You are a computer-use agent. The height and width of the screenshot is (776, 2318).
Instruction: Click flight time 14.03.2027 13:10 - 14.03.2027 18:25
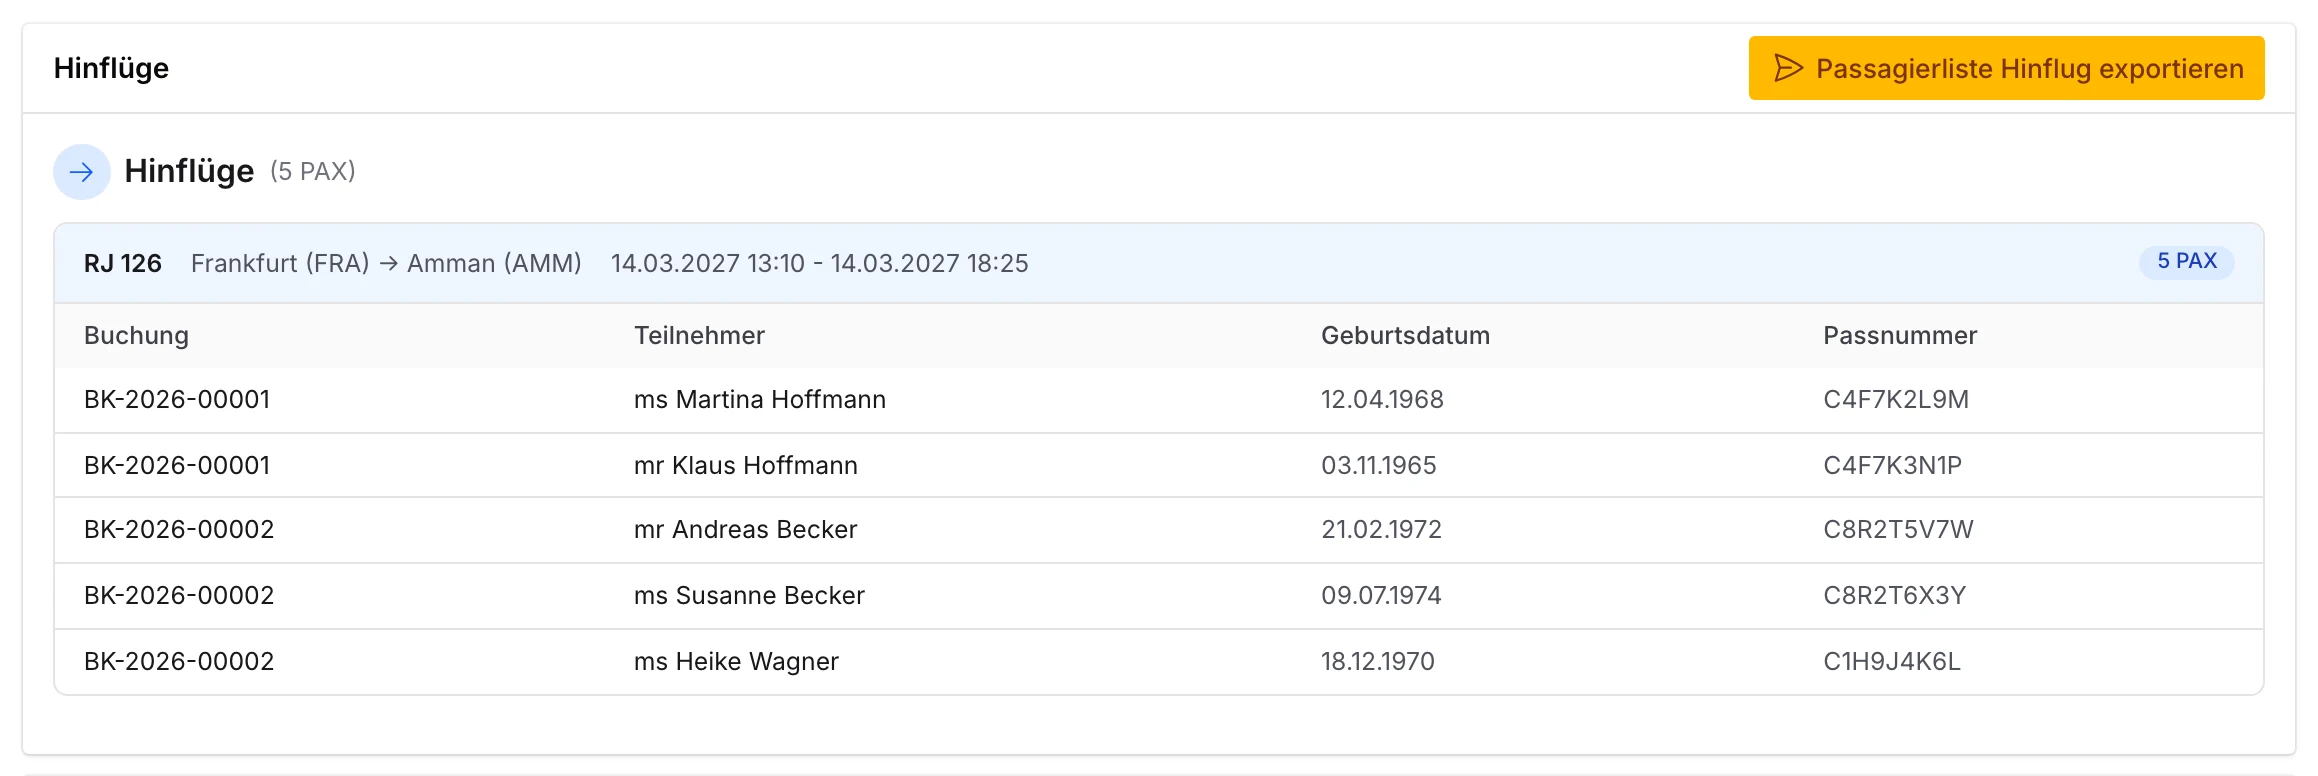coord(820,263)
